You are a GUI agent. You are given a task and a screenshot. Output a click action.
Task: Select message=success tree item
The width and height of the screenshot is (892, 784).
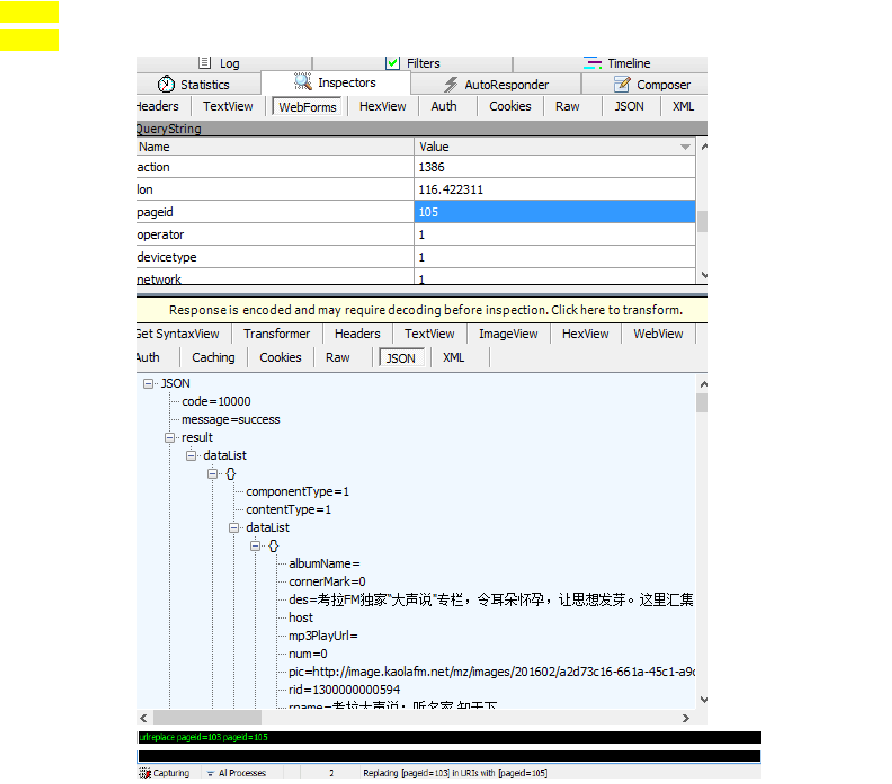231,420
